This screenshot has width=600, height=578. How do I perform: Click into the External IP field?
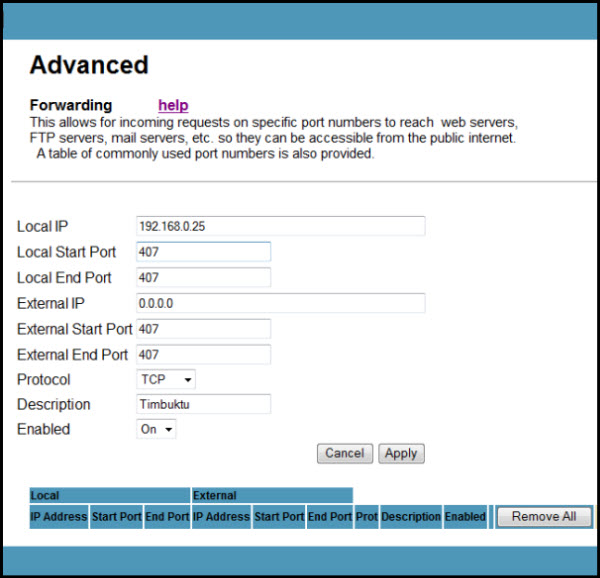pos(280,303)
